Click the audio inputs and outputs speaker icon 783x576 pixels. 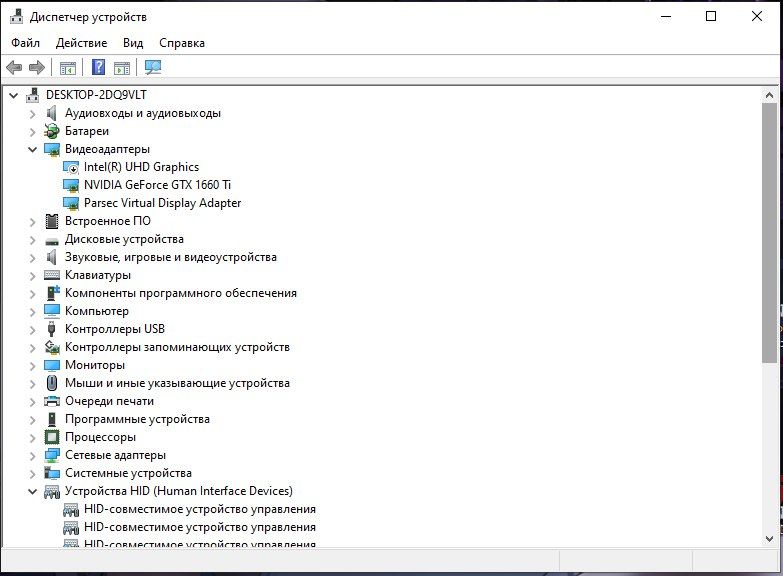(x=51, y=113)
